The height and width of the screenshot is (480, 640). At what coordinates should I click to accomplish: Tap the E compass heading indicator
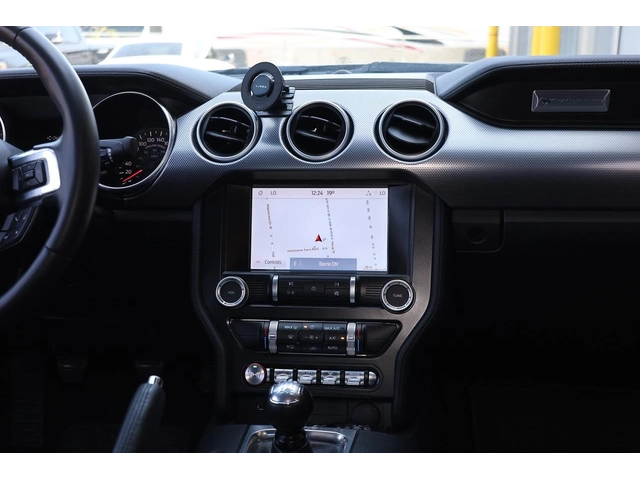click(x=295, y=264)
